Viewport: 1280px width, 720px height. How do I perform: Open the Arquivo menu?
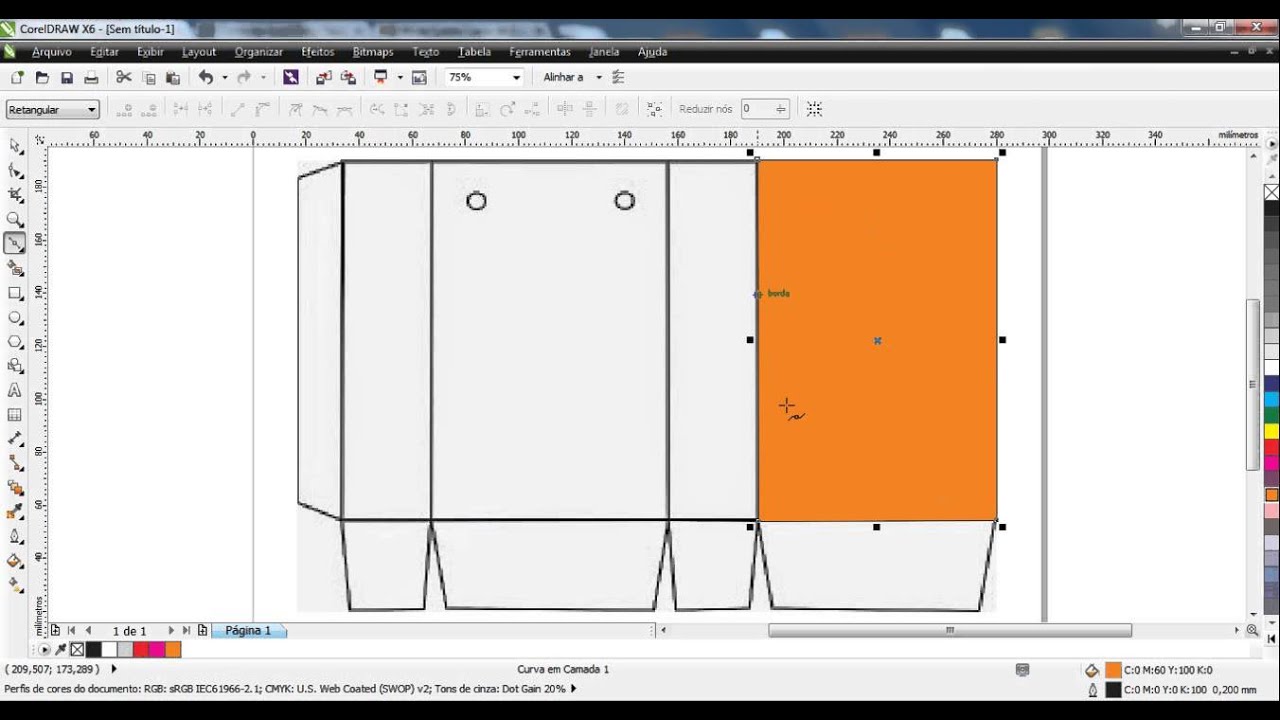[x=52, y=52]
